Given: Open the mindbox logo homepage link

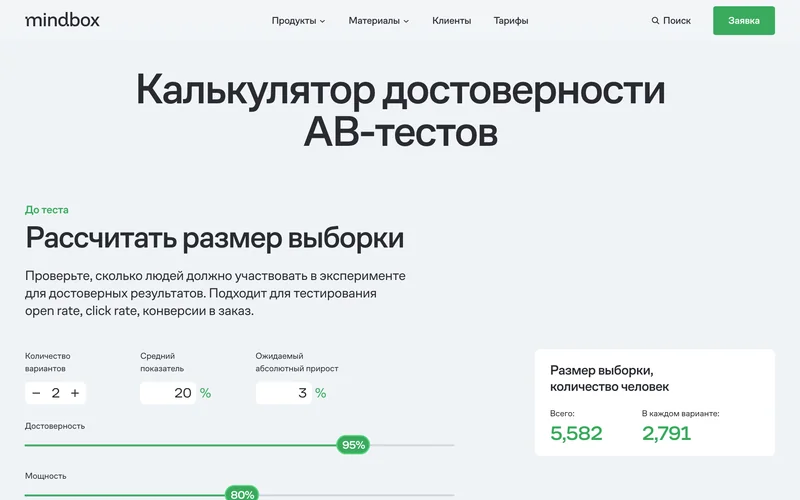Looking at the screenshot, I should click(62, 20).
